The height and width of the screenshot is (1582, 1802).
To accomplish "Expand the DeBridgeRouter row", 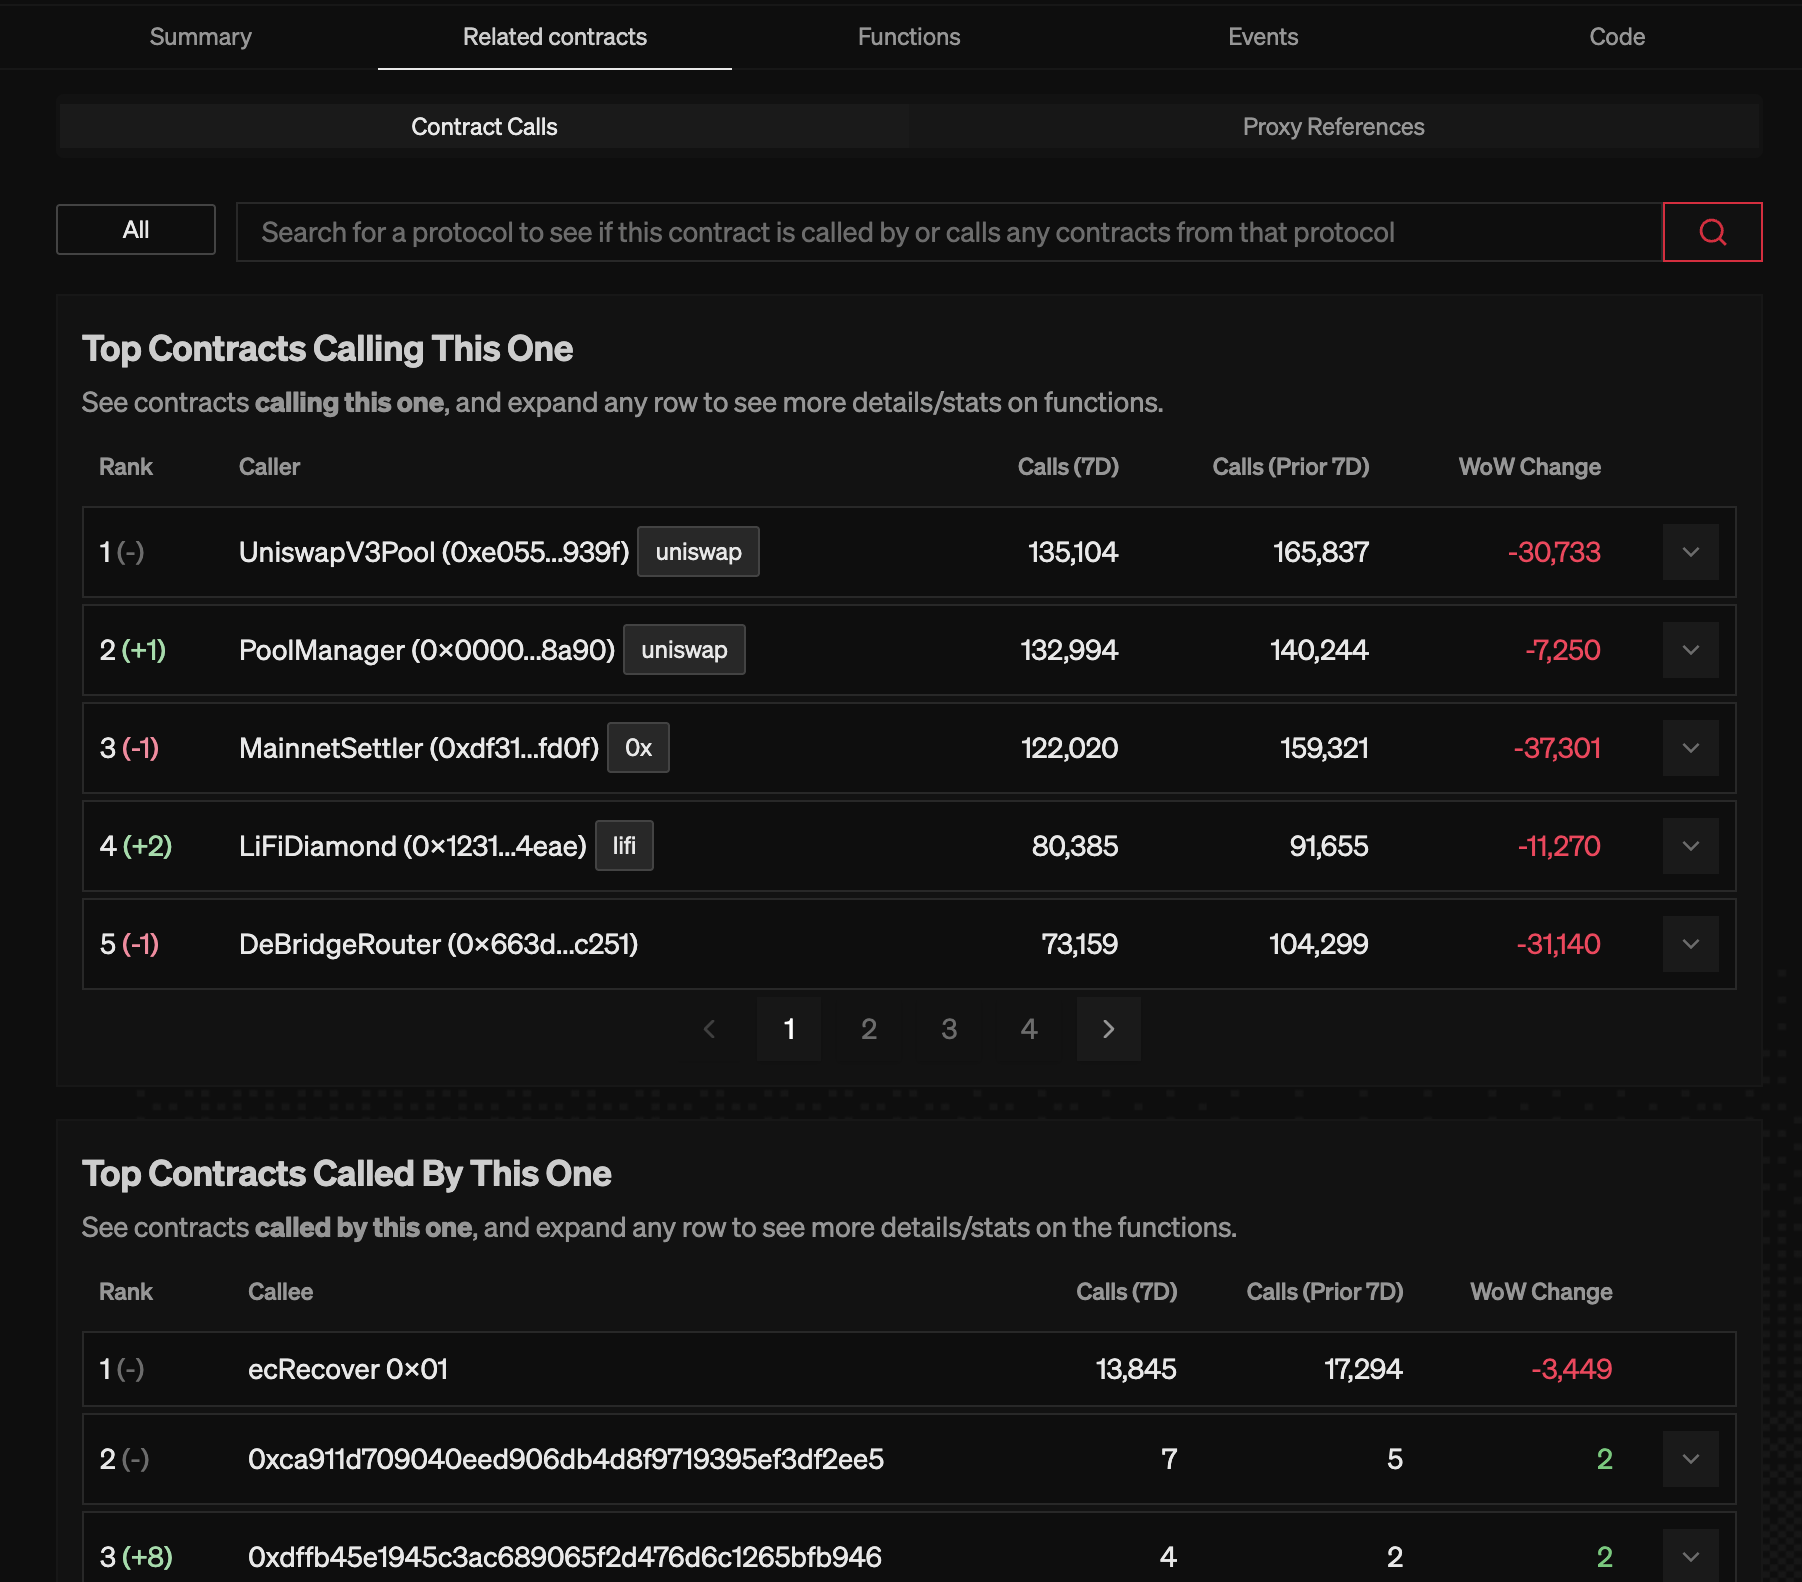I will pos(1690,944).
